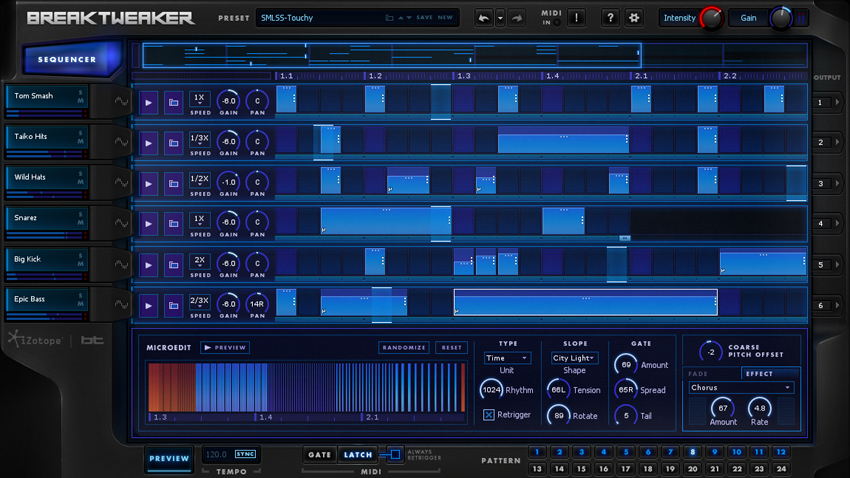
Task: Select pattern 13
Action: [x=537, y=469]
